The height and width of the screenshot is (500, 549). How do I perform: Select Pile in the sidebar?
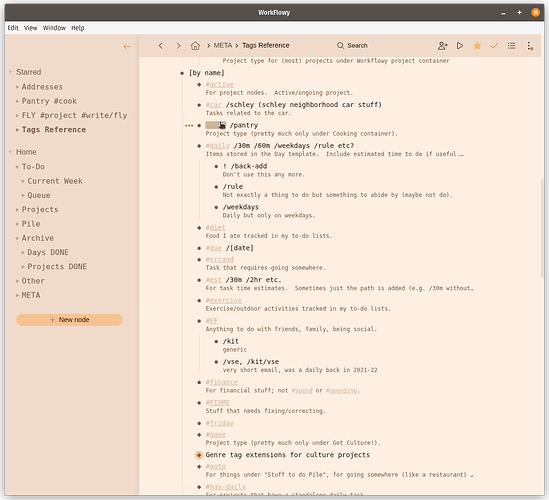click(31, 224)
